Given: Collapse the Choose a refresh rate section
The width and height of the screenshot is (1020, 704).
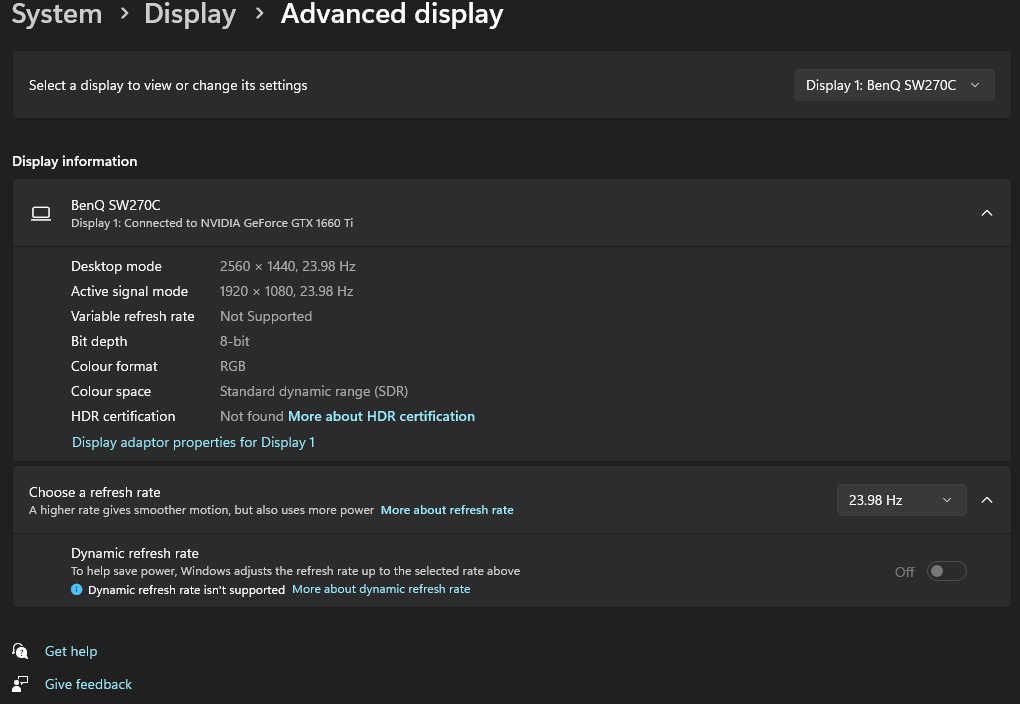Looking at the screenshot, I should (x=987, y=500).
